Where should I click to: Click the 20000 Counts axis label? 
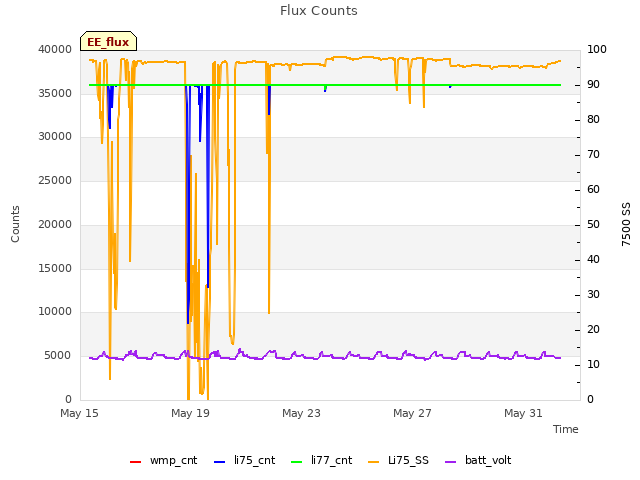tap(55, 224)
